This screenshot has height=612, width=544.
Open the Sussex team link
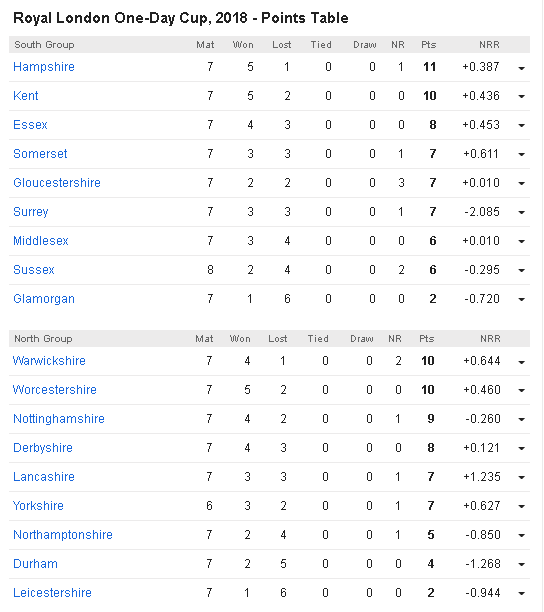[34, 270]
